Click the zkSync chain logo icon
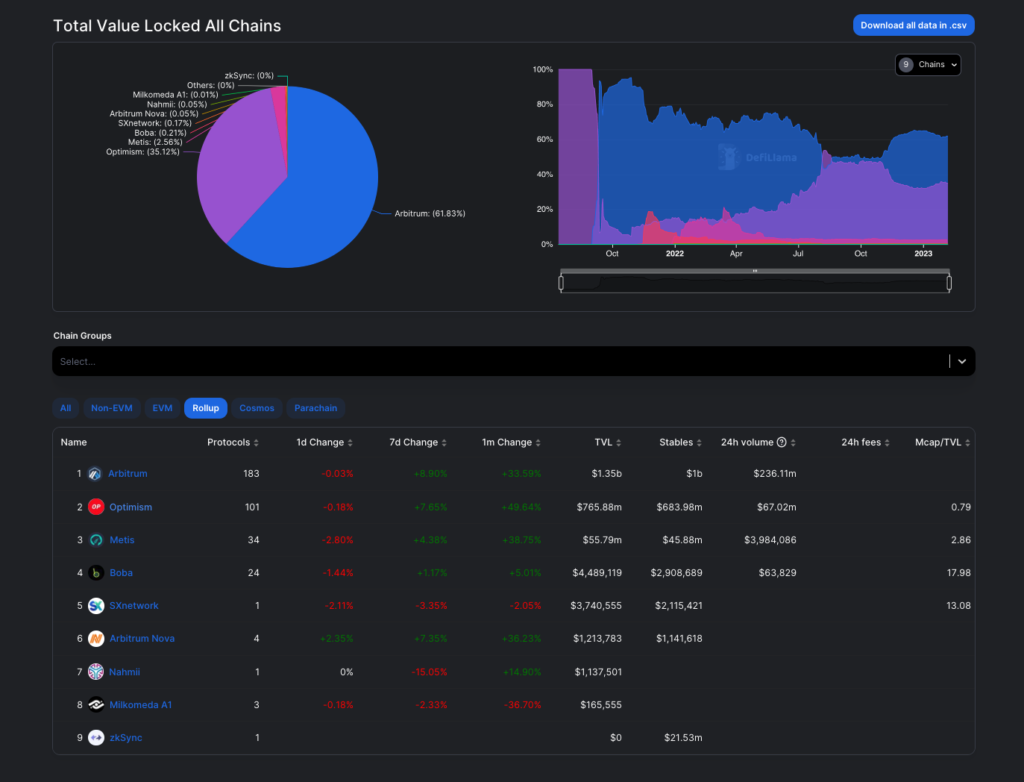Image resolution: width=1024 pixels, height=782 pixels. (96, 738)
